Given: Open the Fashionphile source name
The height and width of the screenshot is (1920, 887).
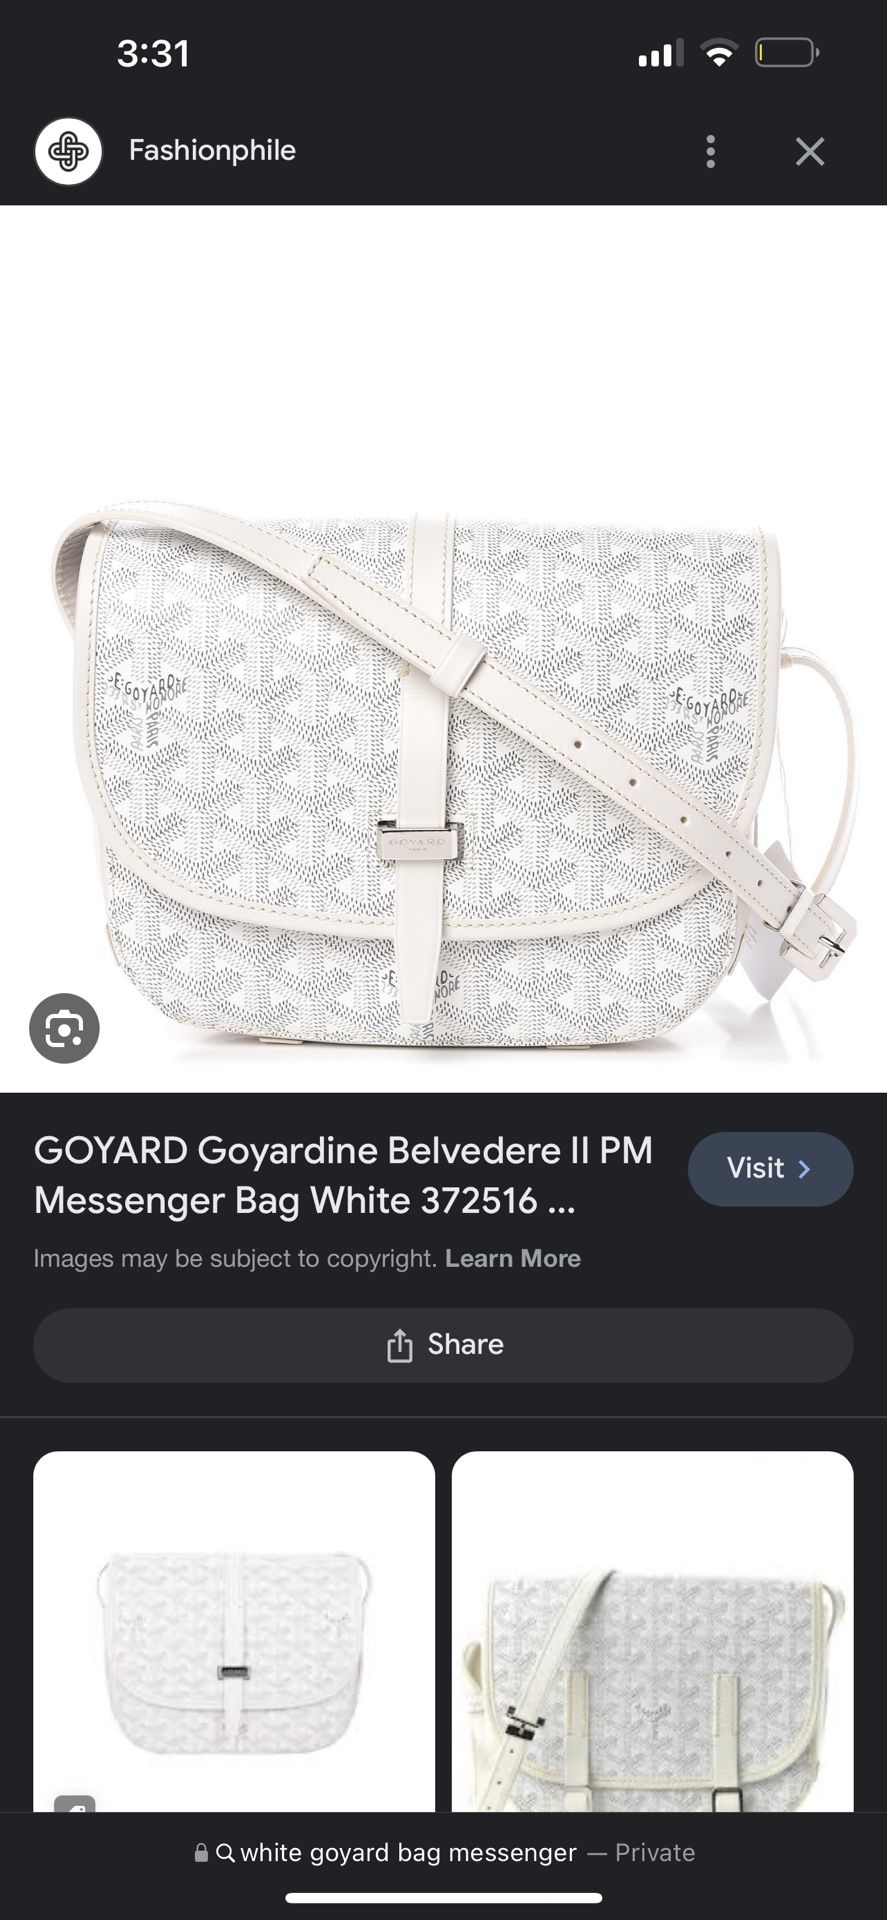Looking at the screenshot, I should point(212,150).
